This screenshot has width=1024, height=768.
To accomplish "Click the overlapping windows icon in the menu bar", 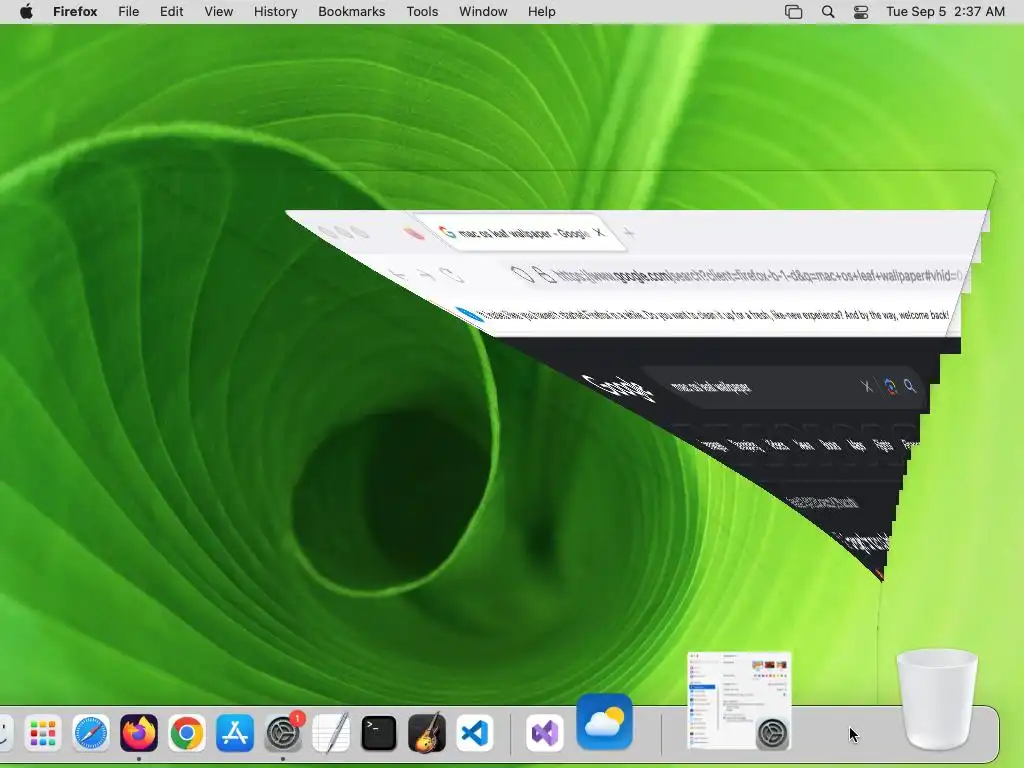I will (x=793, y=12).
